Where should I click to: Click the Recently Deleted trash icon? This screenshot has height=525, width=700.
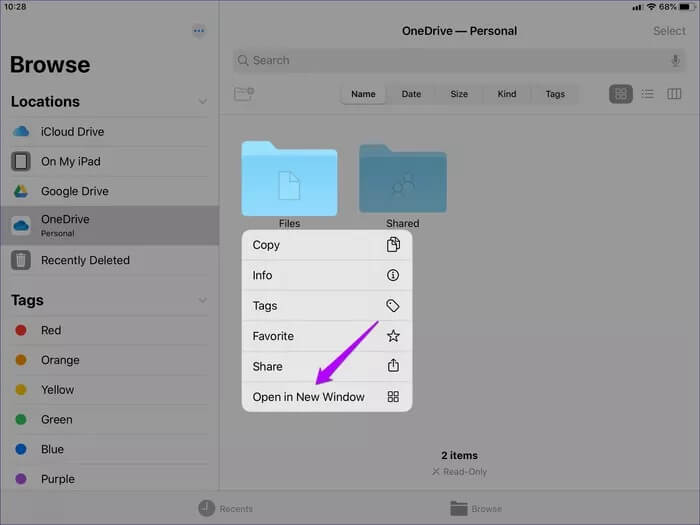pos(21,260)
